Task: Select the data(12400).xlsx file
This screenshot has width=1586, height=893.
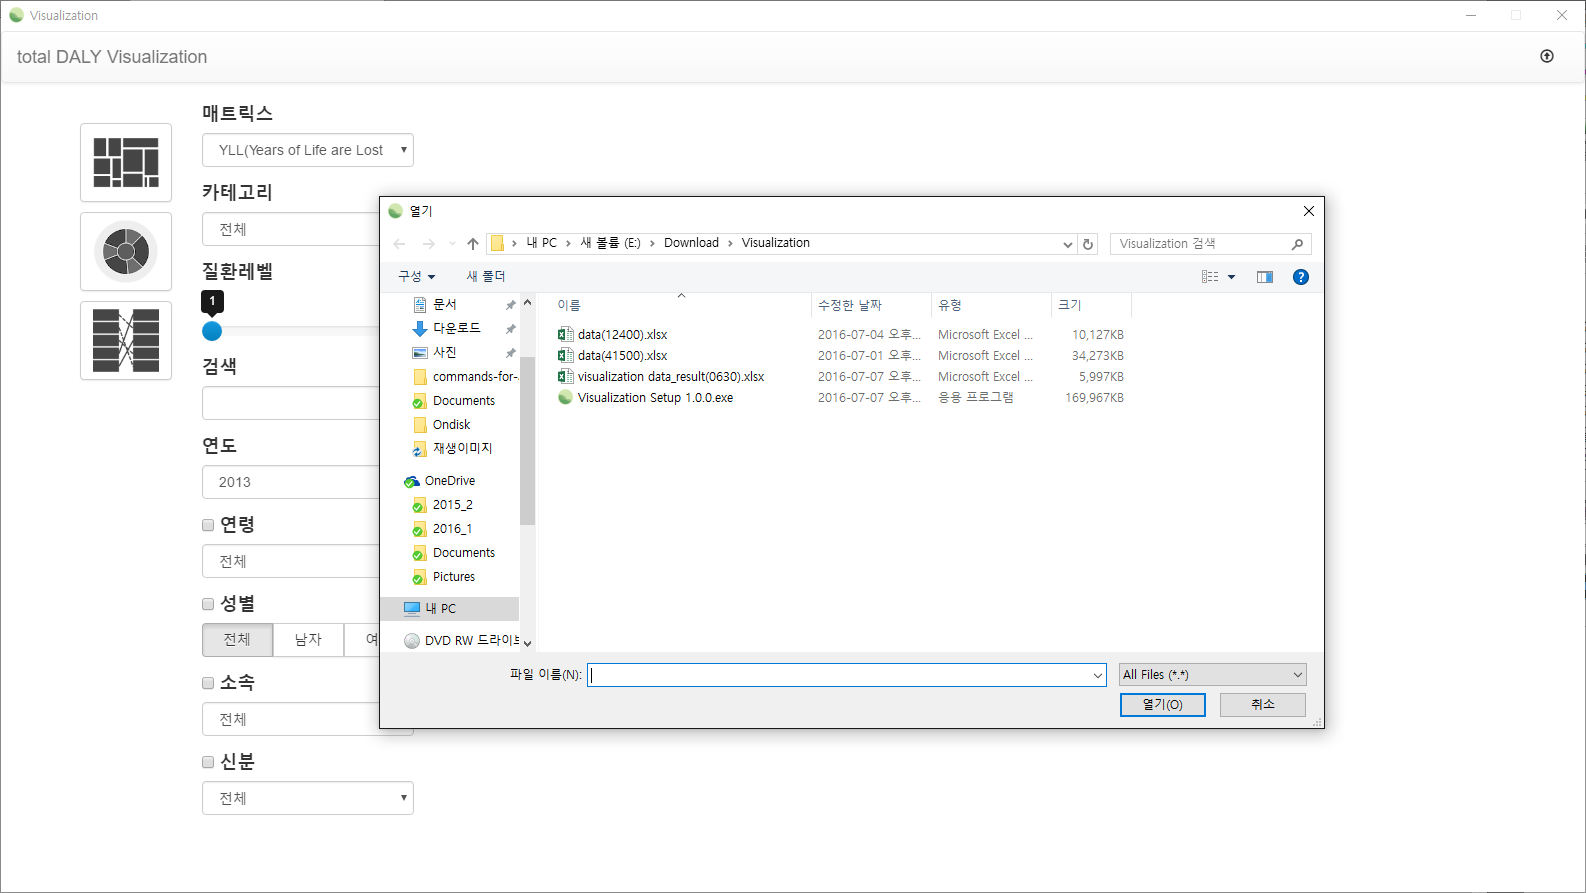Action: [622, 335]
